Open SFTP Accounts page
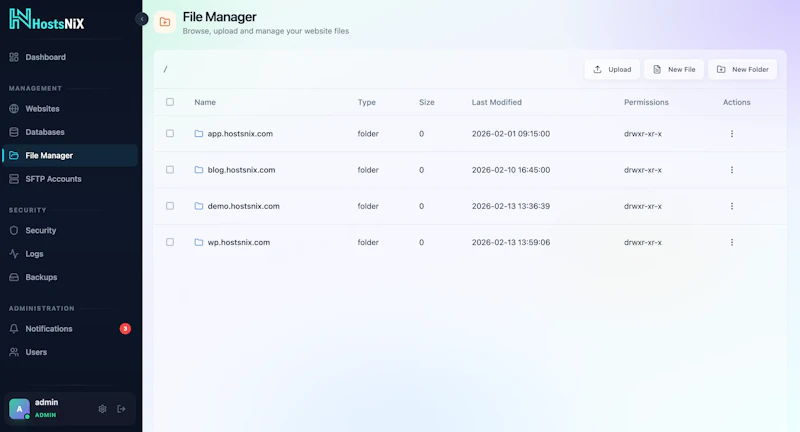Image resolution: width=800 pixels, height=432 pixels. (70, 179)
